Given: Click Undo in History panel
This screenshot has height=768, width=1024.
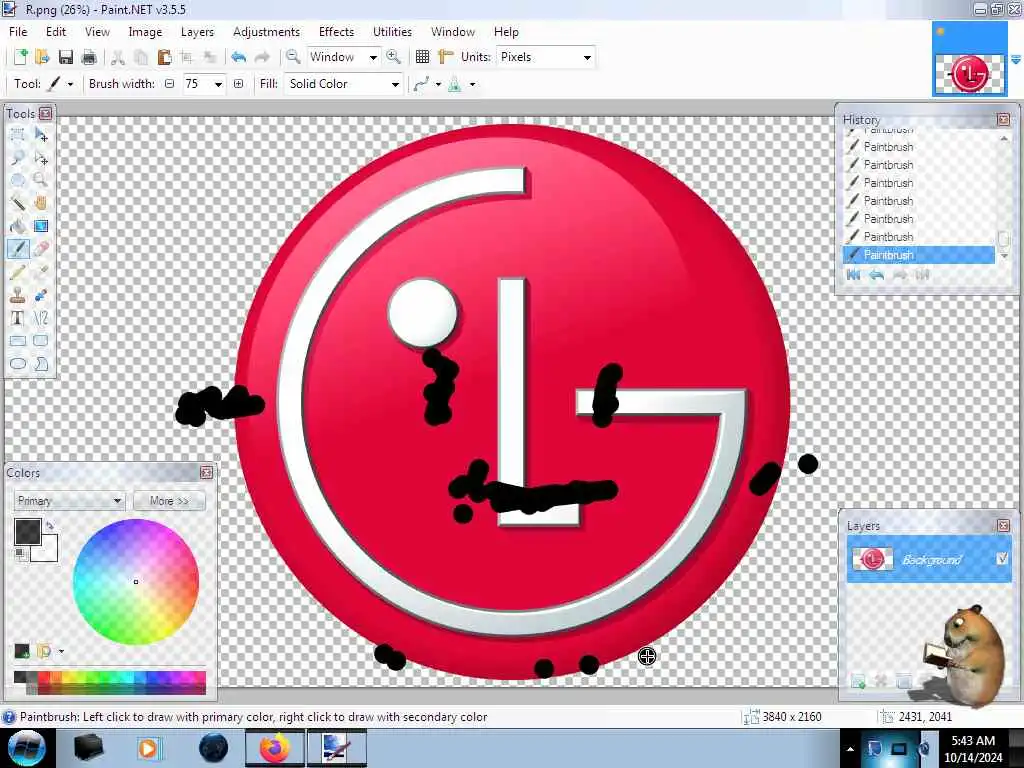Looking at the screenshot, I should (x=876, y=275).
